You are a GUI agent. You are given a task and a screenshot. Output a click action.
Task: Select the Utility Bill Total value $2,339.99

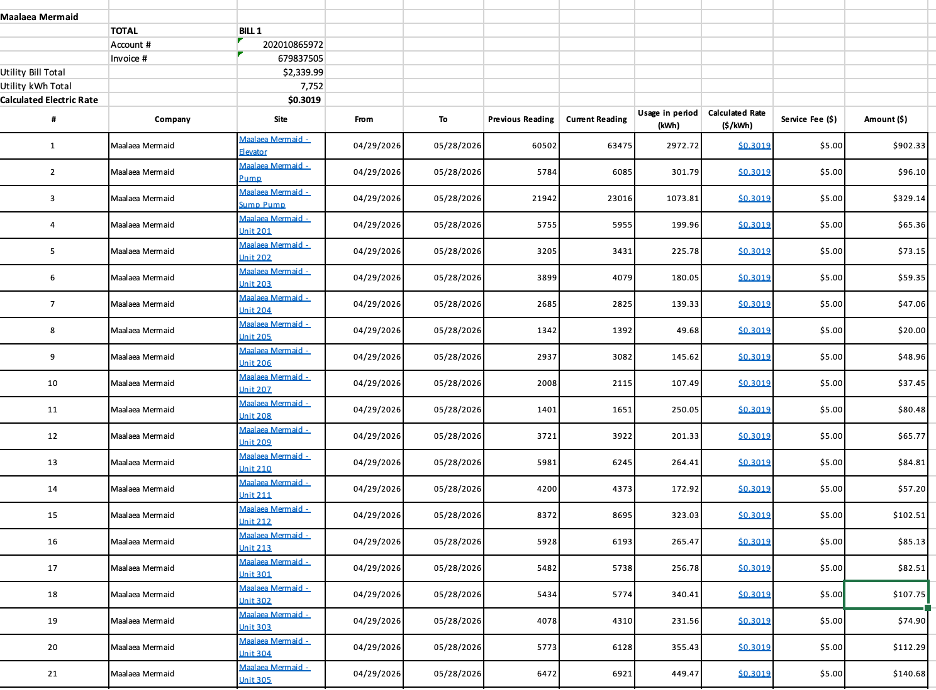281,72
